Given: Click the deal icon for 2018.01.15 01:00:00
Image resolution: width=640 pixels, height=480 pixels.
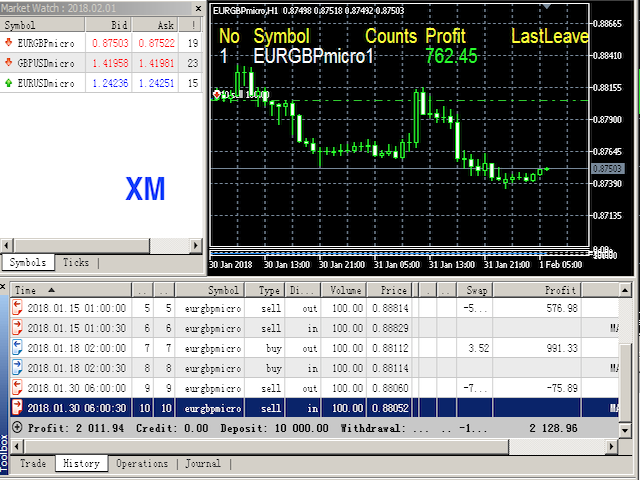Looking at the screenshot, I should pos(17,309).
